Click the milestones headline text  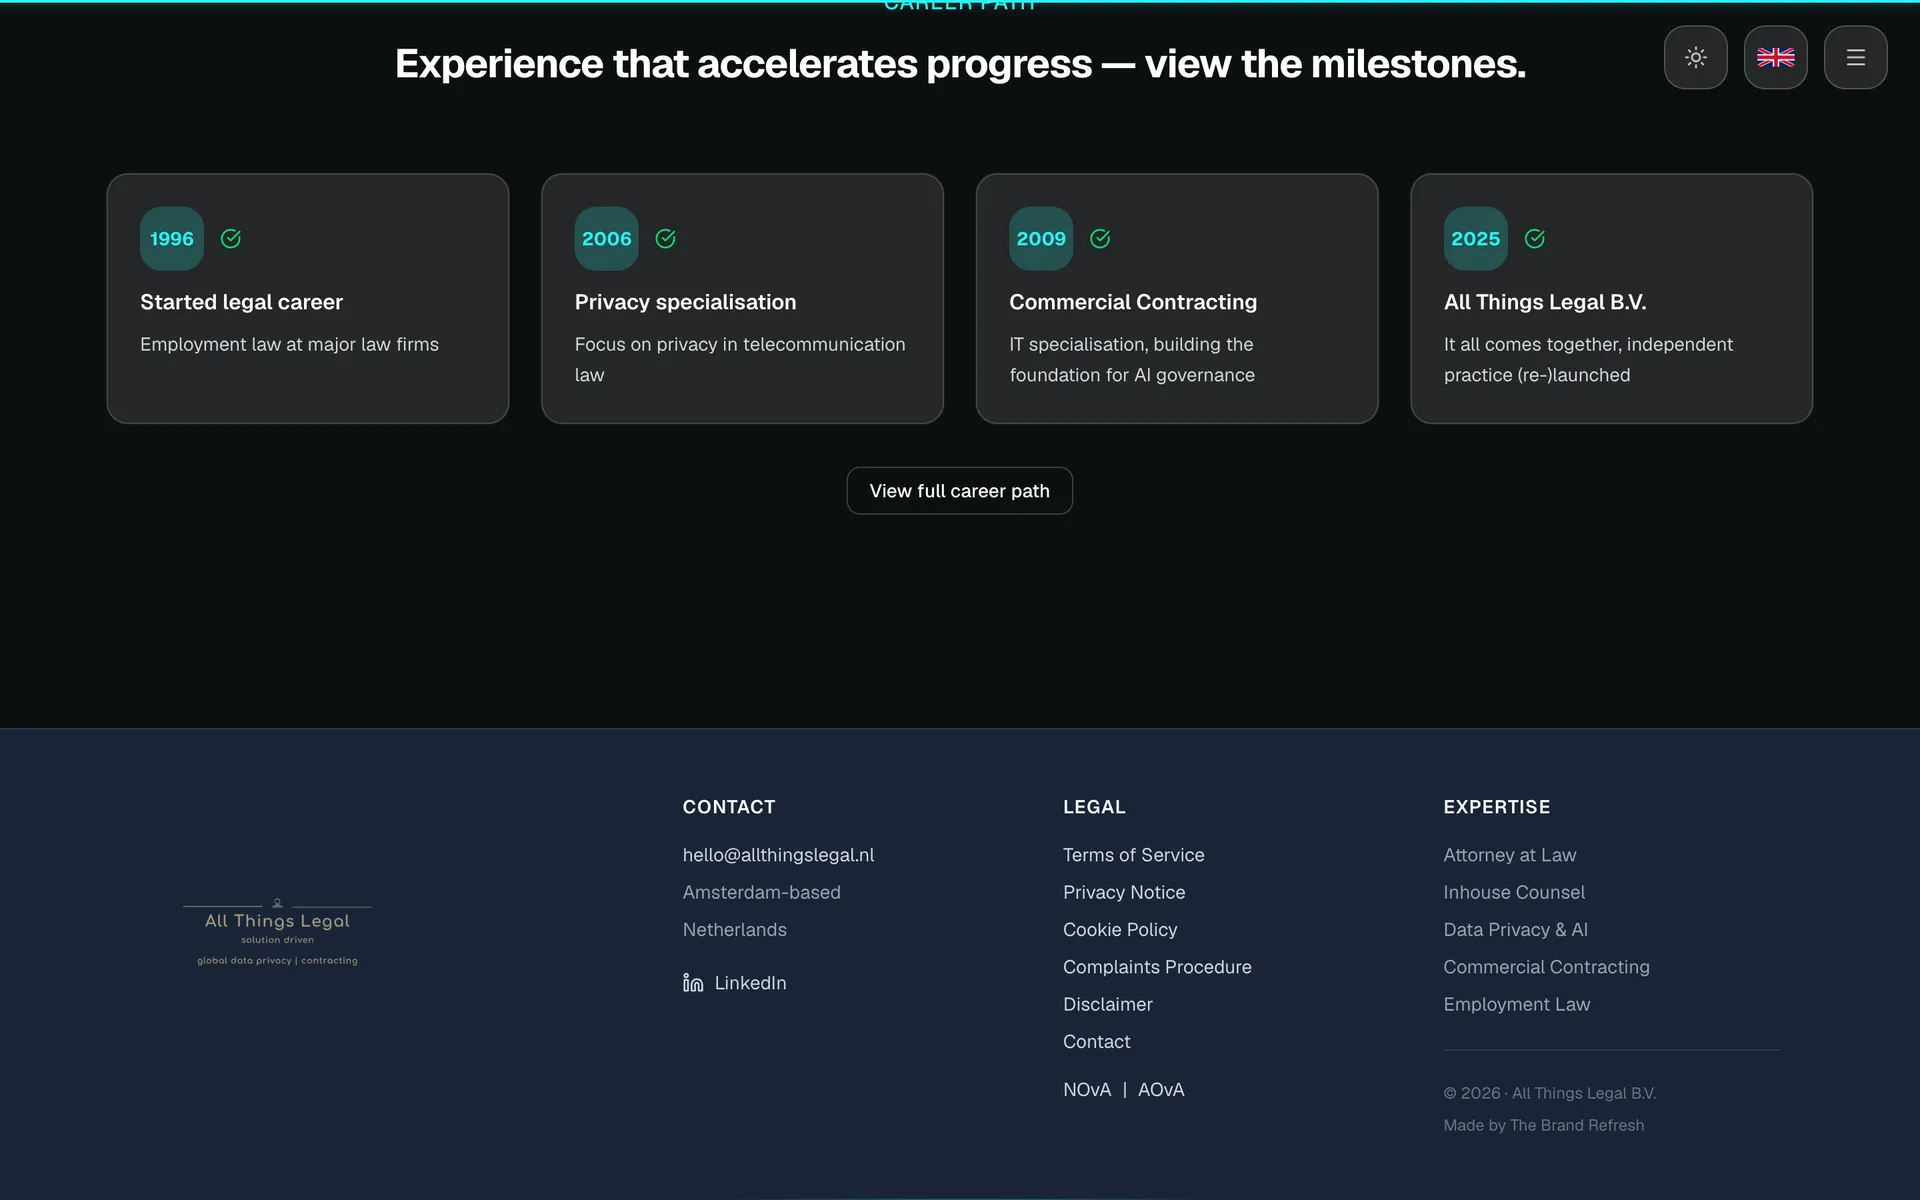[x=960, y=64]
